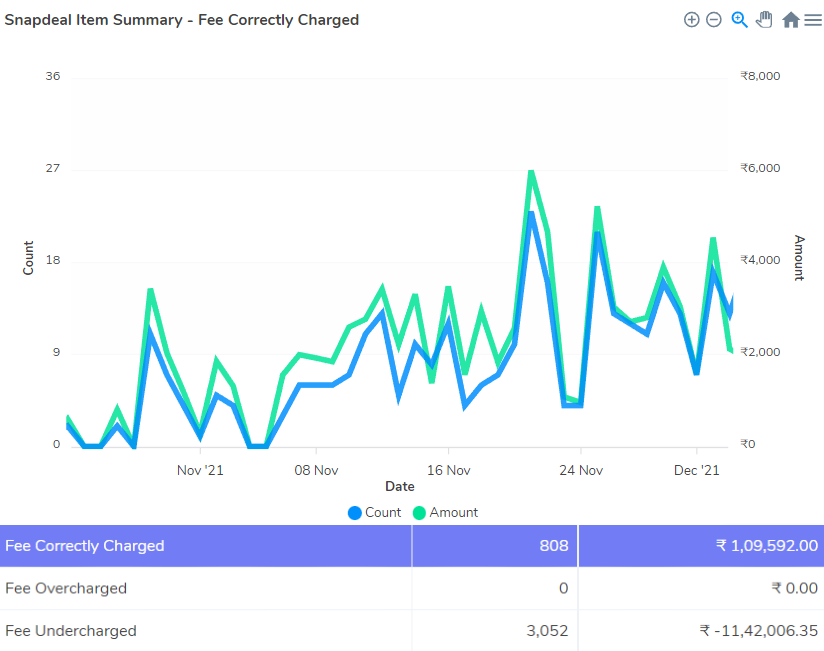Click the blue Count legend marker
The height and width of the screenshot is (651, 824).
pyautogui.click(x=355, y=513)
